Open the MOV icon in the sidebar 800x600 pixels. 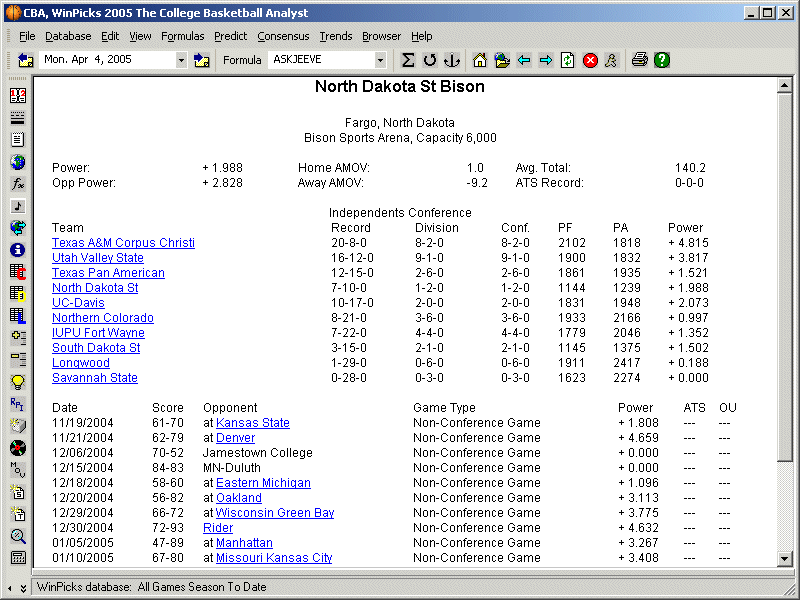tap(18, 470)
